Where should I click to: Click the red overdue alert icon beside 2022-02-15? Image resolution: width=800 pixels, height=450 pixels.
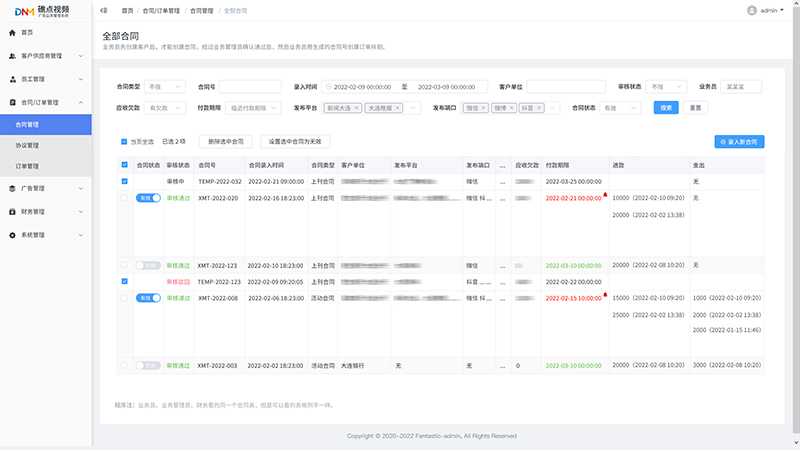coord(605,294)
